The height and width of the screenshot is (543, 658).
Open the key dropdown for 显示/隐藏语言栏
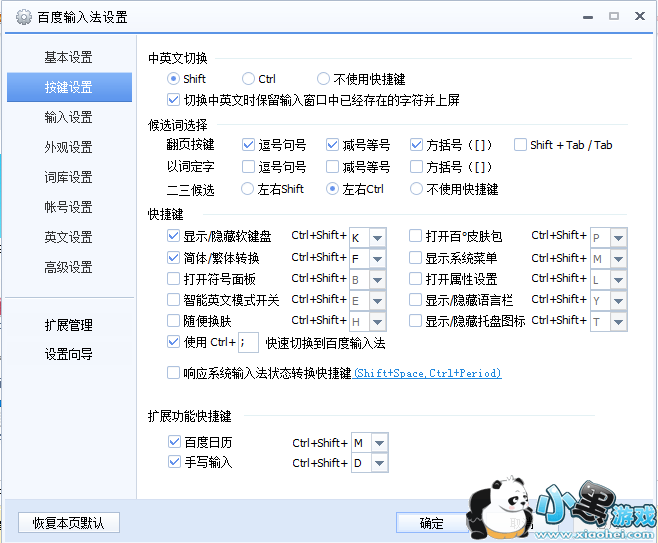pyautogui.click(x=618, y=301)
